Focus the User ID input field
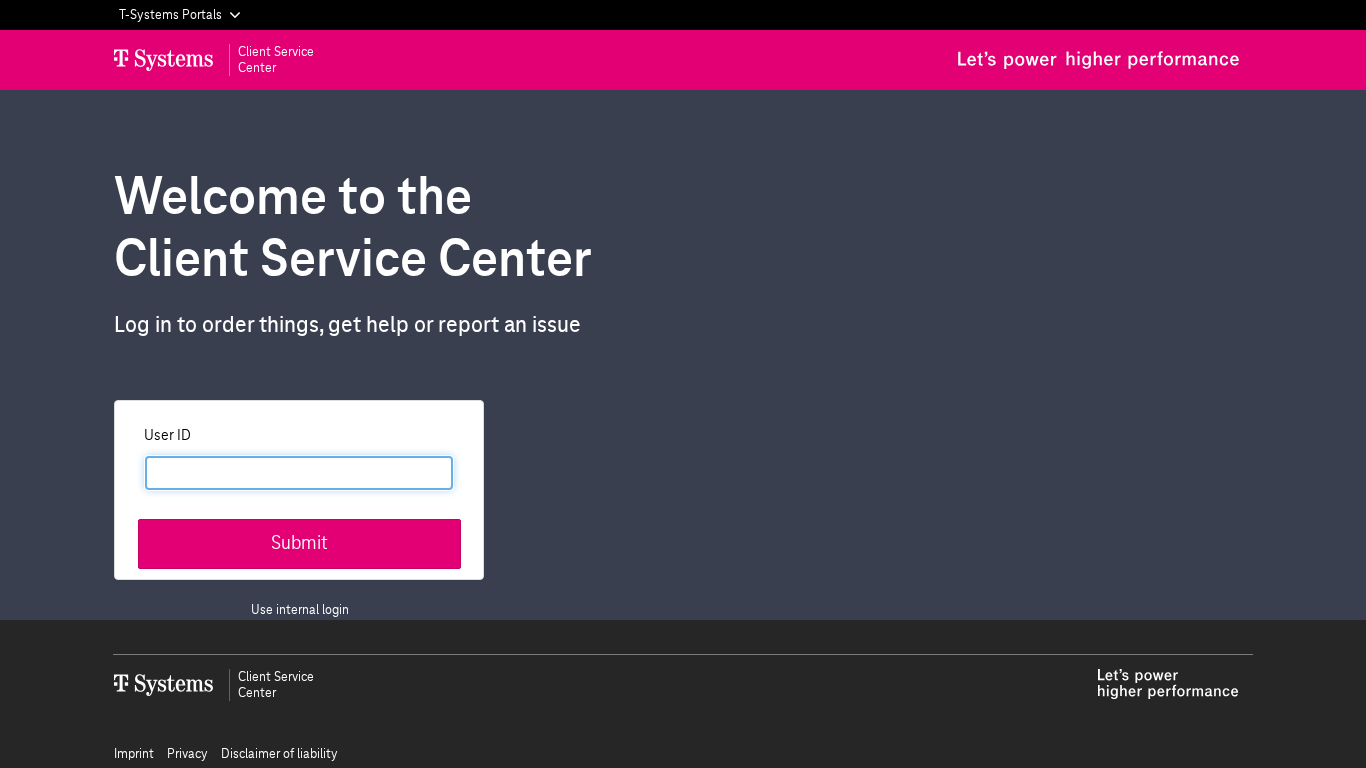The height and width of the screenshot is (768, 1366). (x=299, y=473)
